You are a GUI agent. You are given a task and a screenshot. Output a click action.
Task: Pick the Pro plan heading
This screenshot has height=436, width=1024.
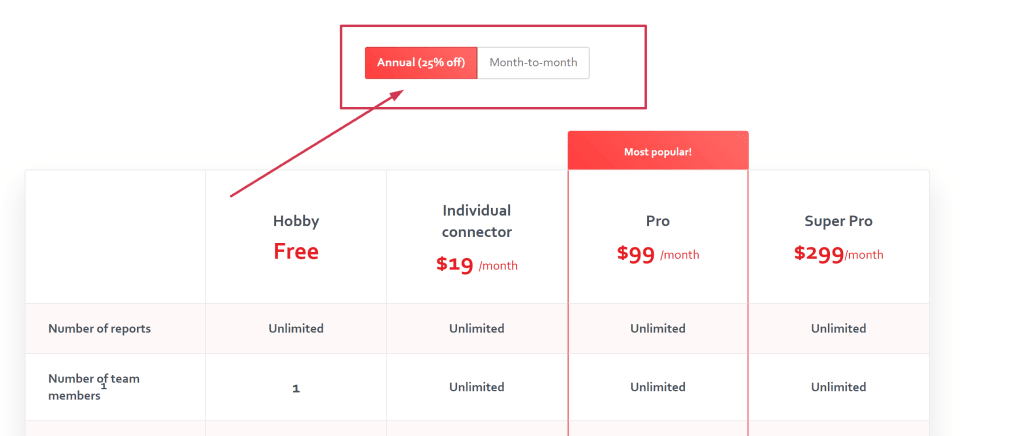tap(658, 221)
